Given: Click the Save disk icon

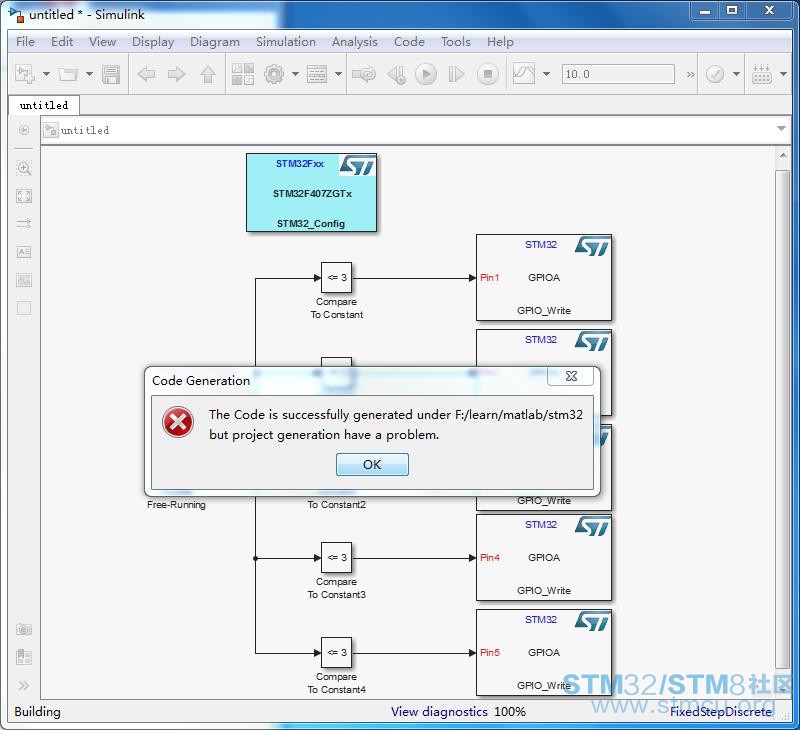Looking at the screenshot, I should pyautogui.click(x=111, y=74).
